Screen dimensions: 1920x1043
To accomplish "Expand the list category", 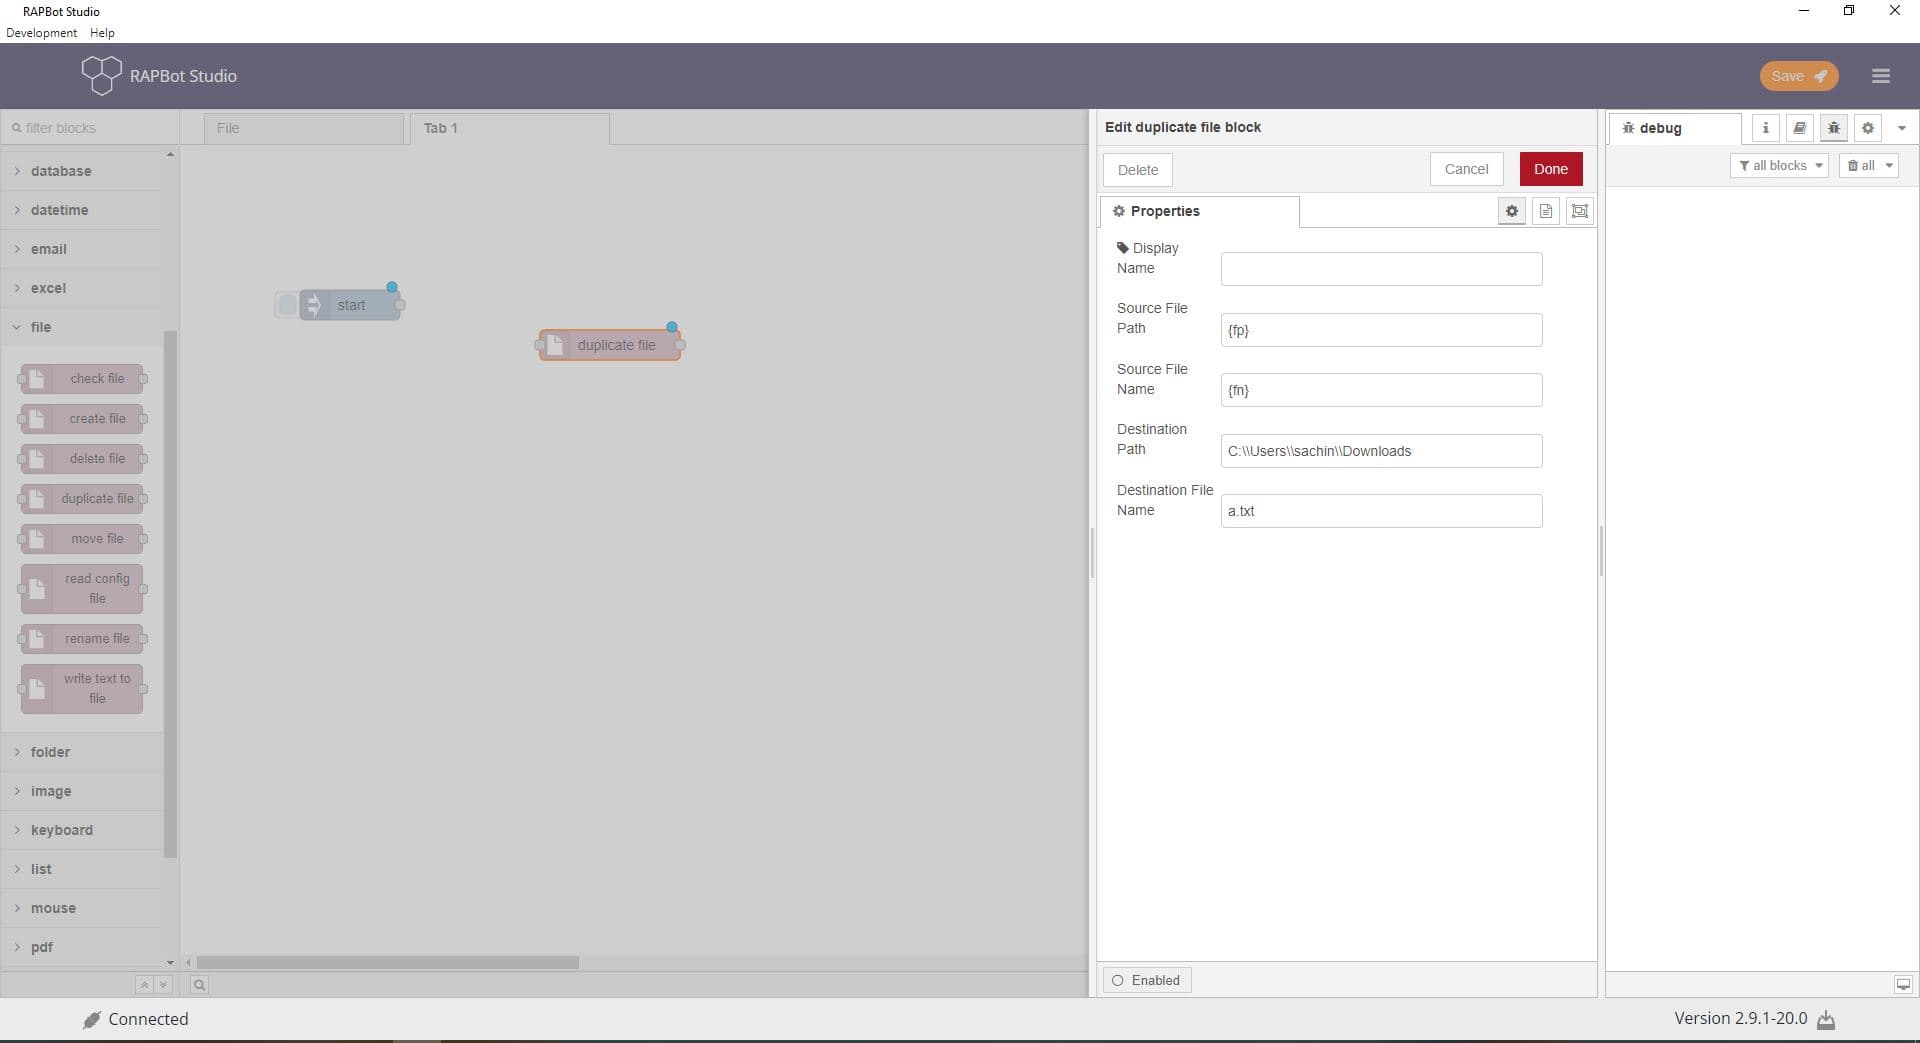I will 81,869.
